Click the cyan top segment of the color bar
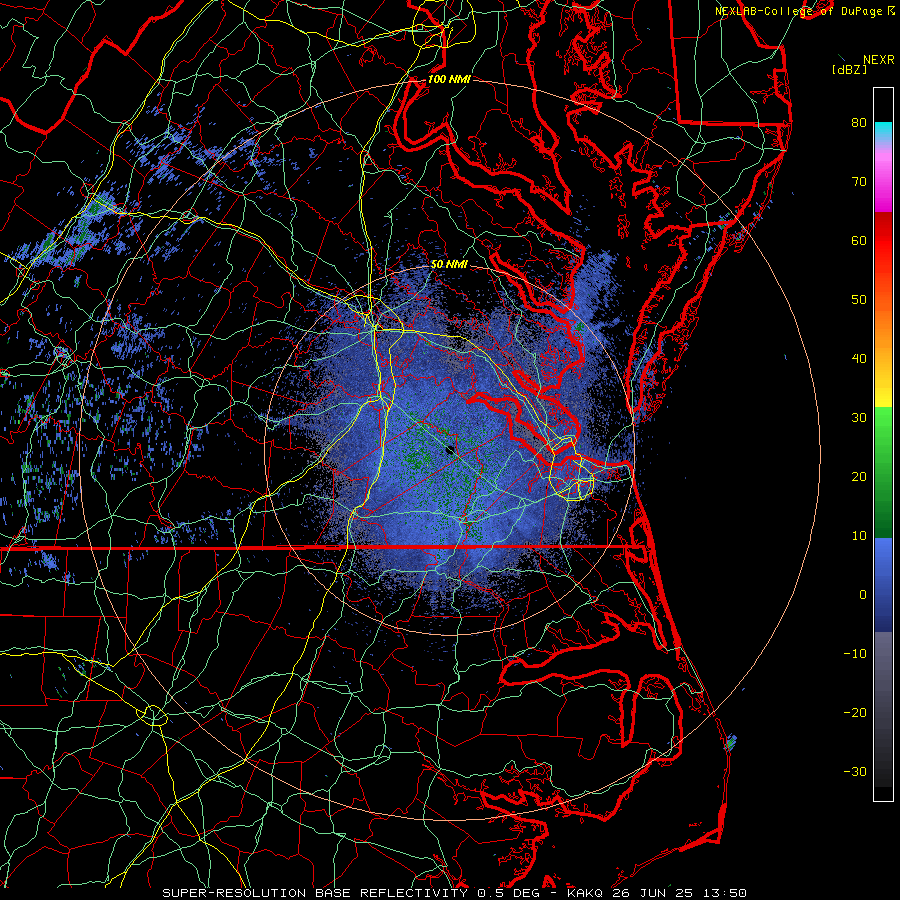 (883, 132)
